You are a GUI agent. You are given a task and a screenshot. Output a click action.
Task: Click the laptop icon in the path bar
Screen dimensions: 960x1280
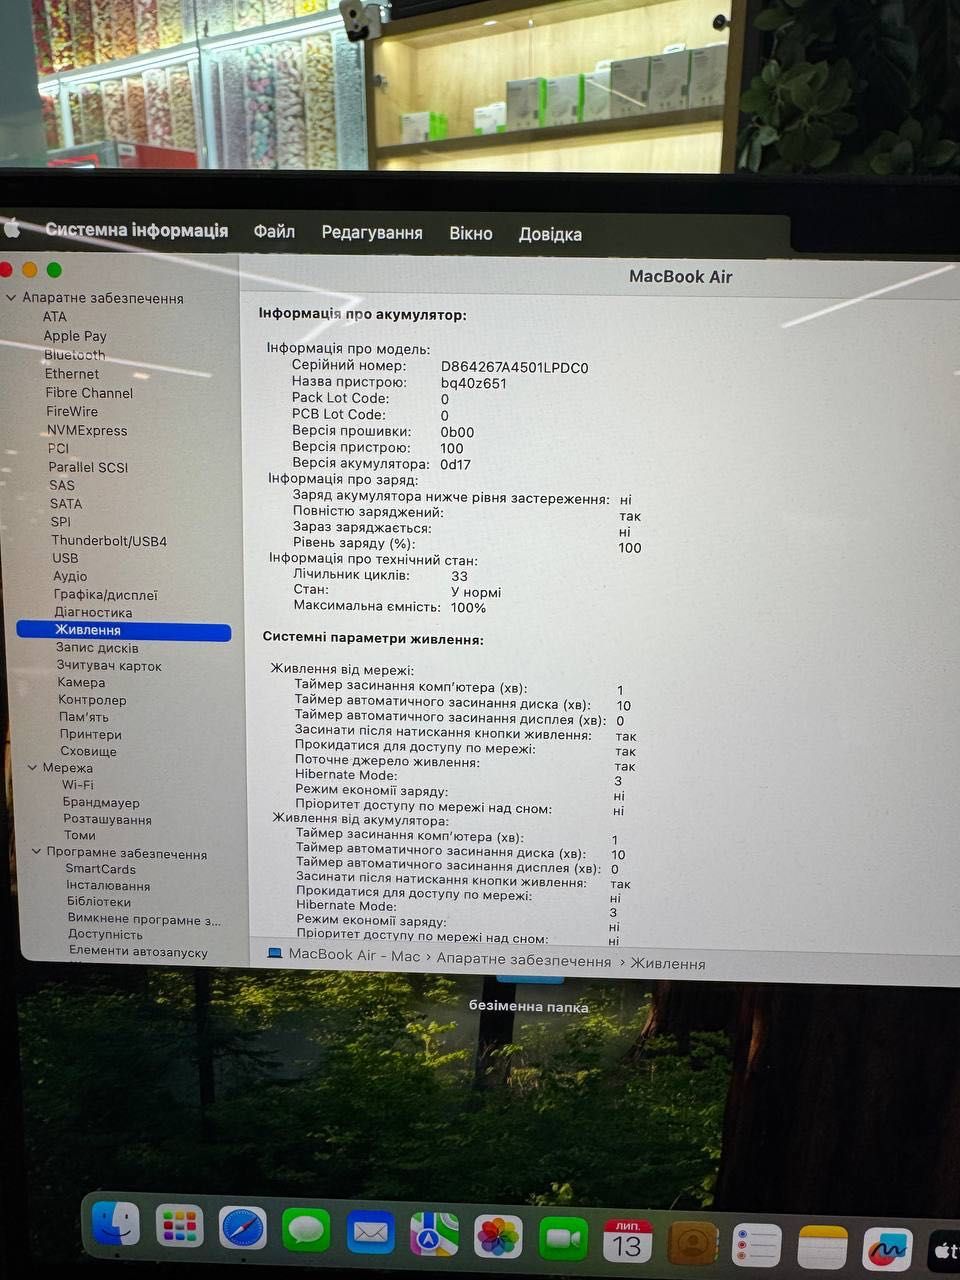click(x=275, y=953)
